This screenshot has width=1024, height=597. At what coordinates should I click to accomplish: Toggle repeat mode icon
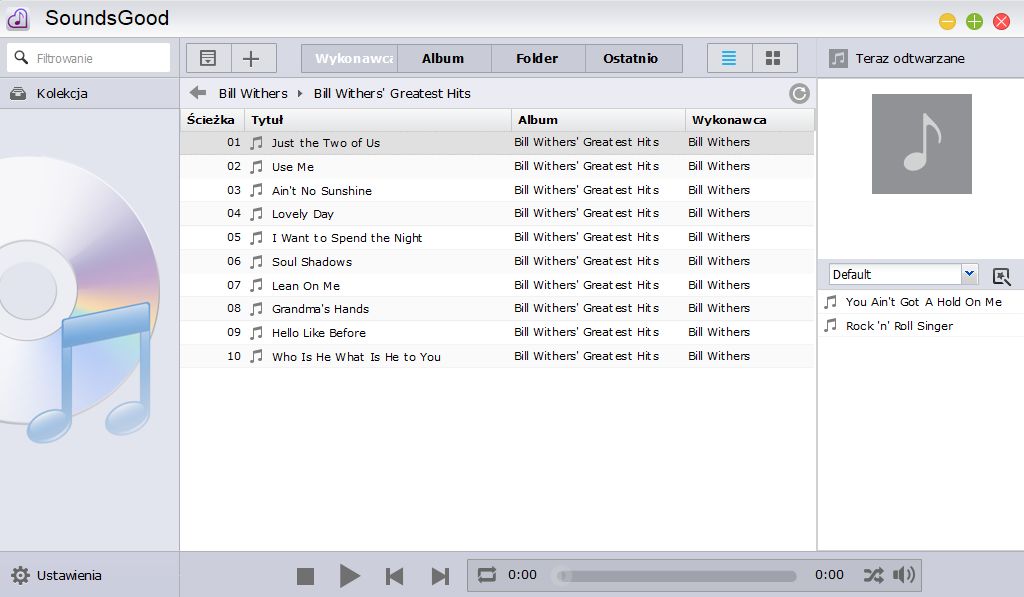click(487, 575)
